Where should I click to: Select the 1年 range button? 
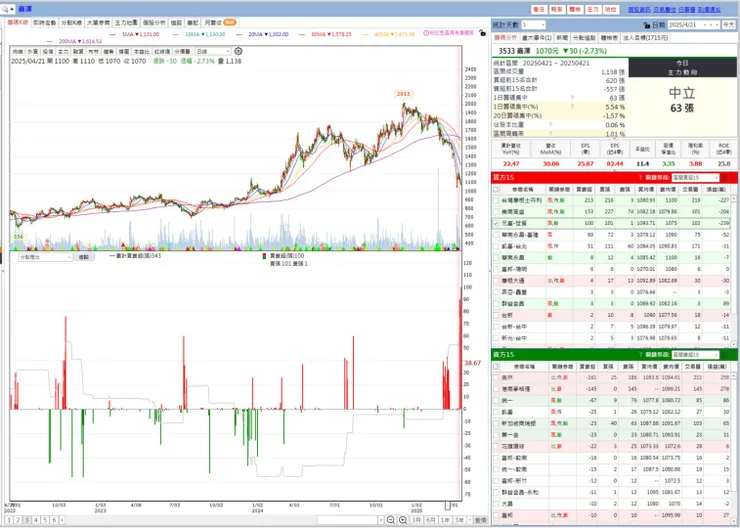(x=445, y=520)
